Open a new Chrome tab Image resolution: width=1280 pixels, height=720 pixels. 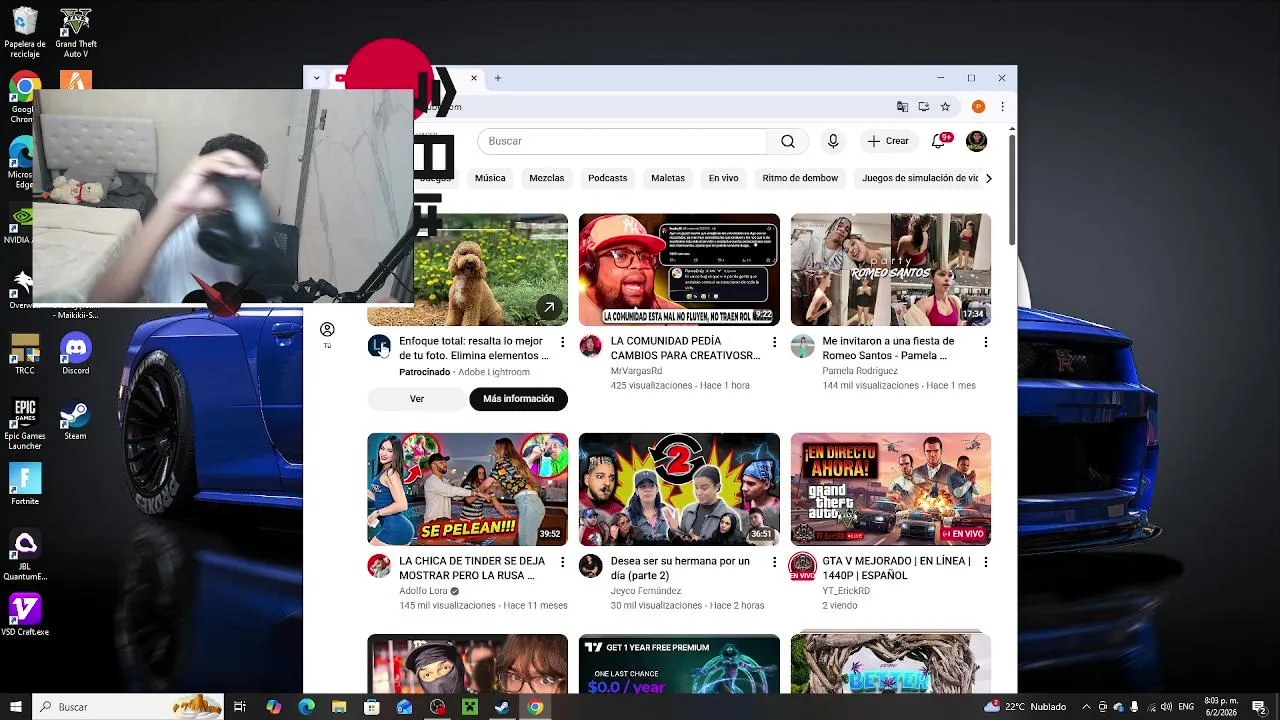(x=497, y=78)
